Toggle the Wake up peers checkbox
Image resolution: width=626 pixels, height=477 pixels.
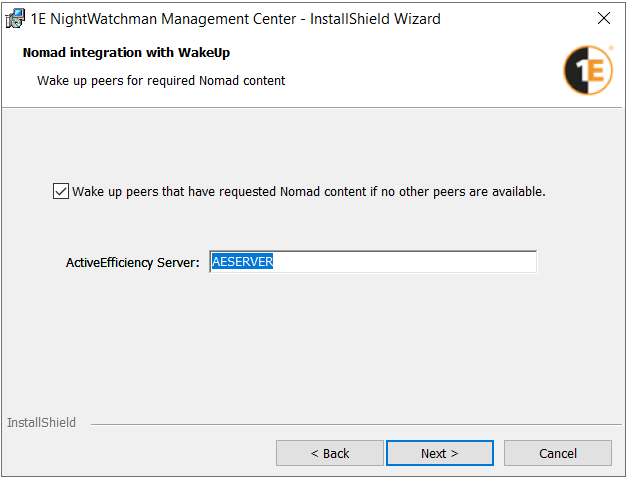[x=60, y=191]
